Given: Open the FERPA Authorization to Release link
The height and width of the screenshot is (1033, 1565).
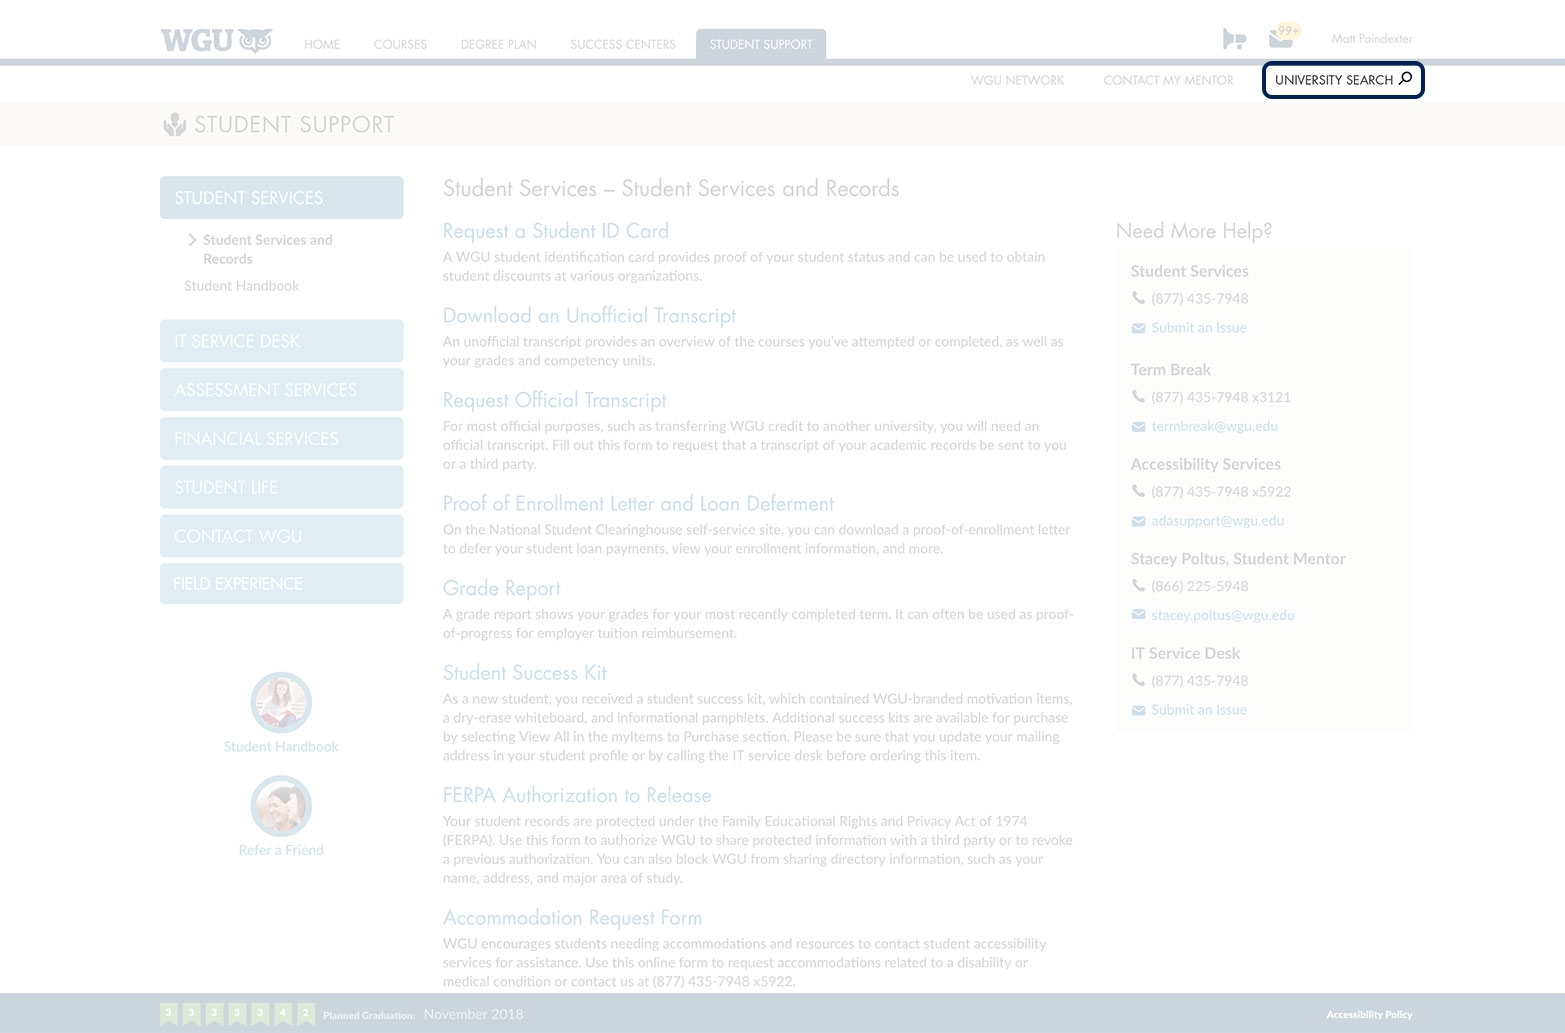Looking at the screenshot, I should 577,796.
